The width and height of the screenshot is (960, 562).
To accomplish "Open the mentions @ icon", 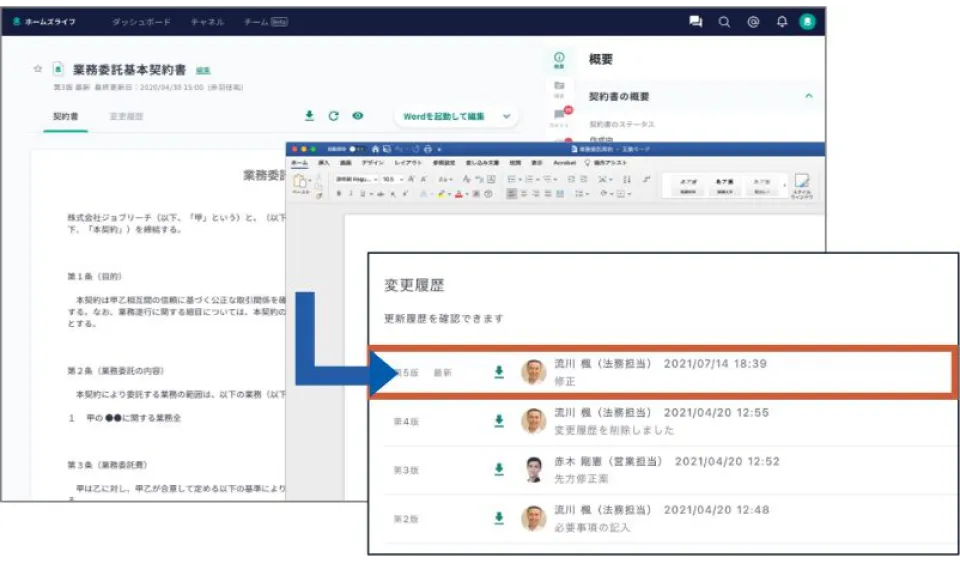I will [x=753, y=22].
